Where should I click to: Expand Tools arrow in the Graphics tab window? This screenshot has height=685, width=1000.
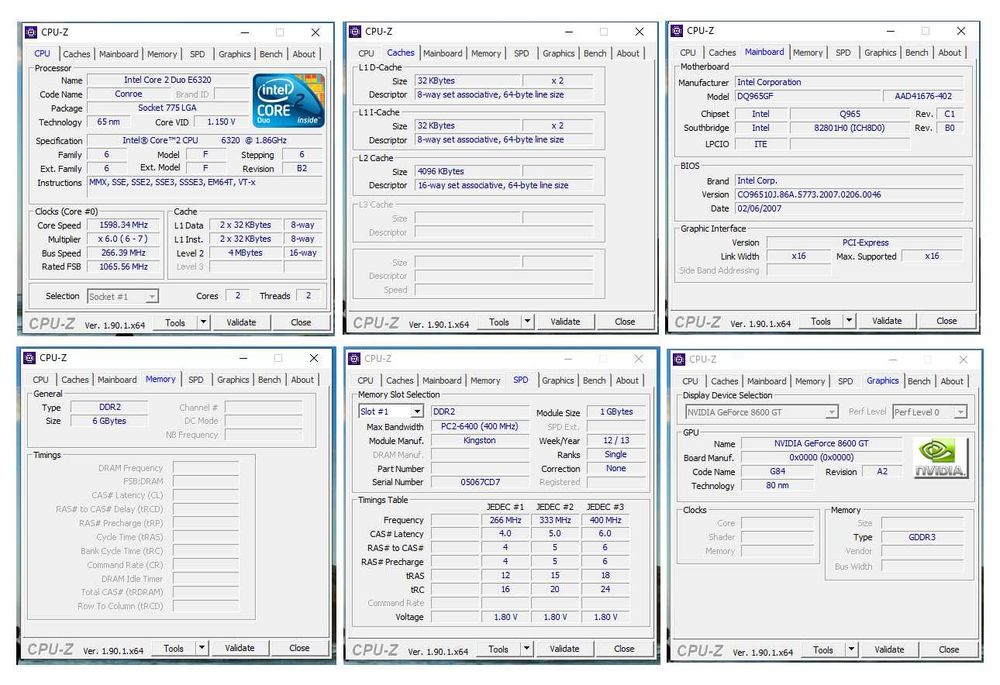tap(851, 650)
